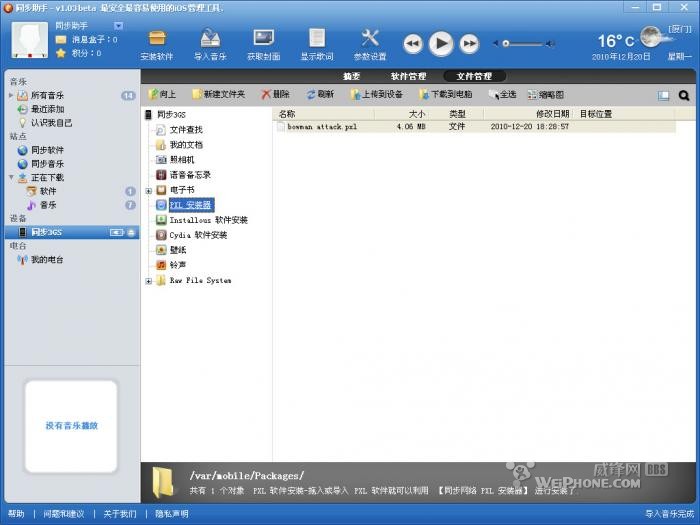This screenshot has width=700, height=525.
Task: Sort by 大小 column header
Action: tap(417, 114)
